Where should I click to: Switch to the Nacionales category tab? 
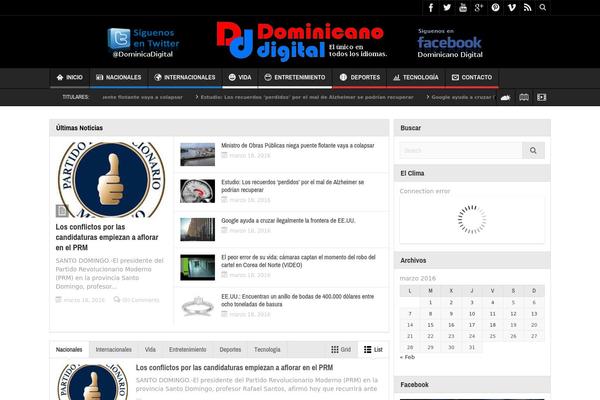pyautogui.click(x=69, y=349)
